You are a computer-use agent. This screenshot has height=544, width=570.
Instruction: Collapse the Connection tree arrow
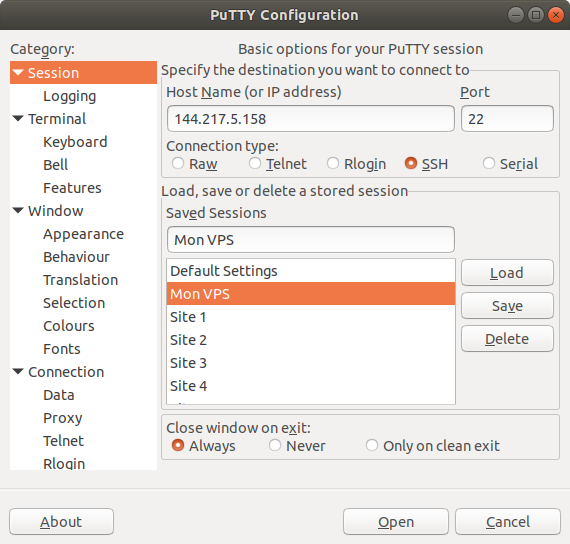[18, 372]
